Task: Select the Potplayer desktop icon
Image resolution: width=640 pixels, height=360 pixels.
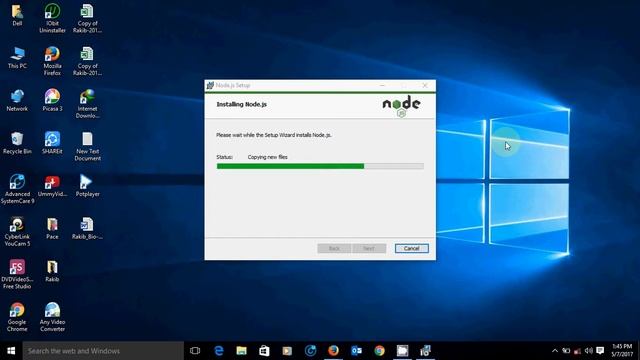Action: (87, 186)
